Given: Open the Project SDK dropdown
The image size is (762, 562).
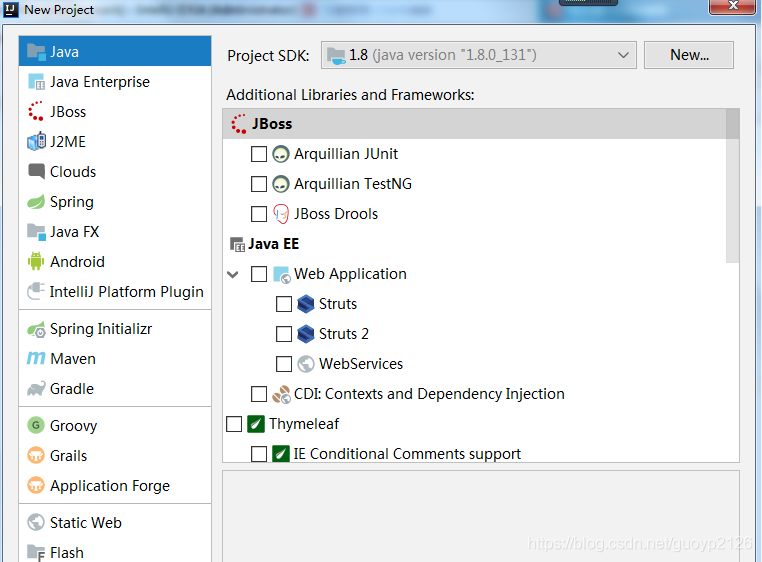Looking at the screenshot, I should coord(479,55).
